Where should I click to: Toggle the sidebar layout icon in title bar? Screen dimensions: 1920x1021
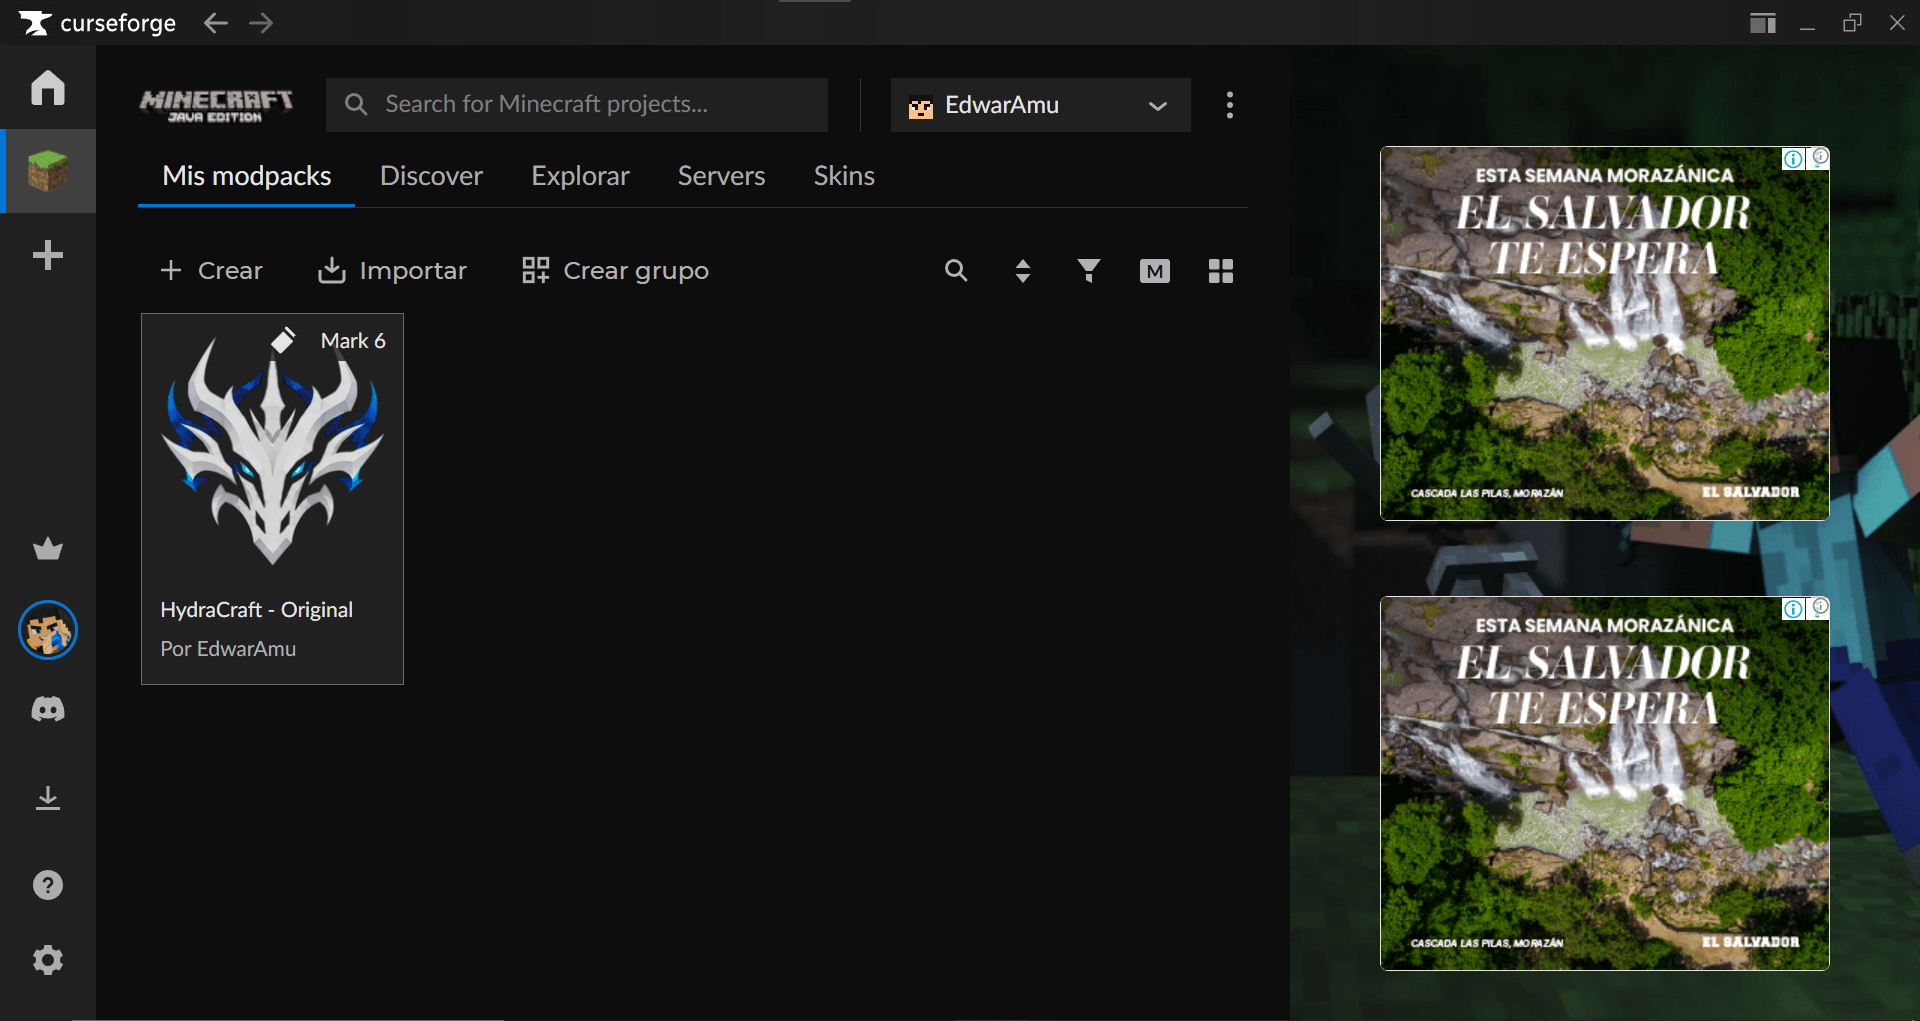click(1763, 23)
